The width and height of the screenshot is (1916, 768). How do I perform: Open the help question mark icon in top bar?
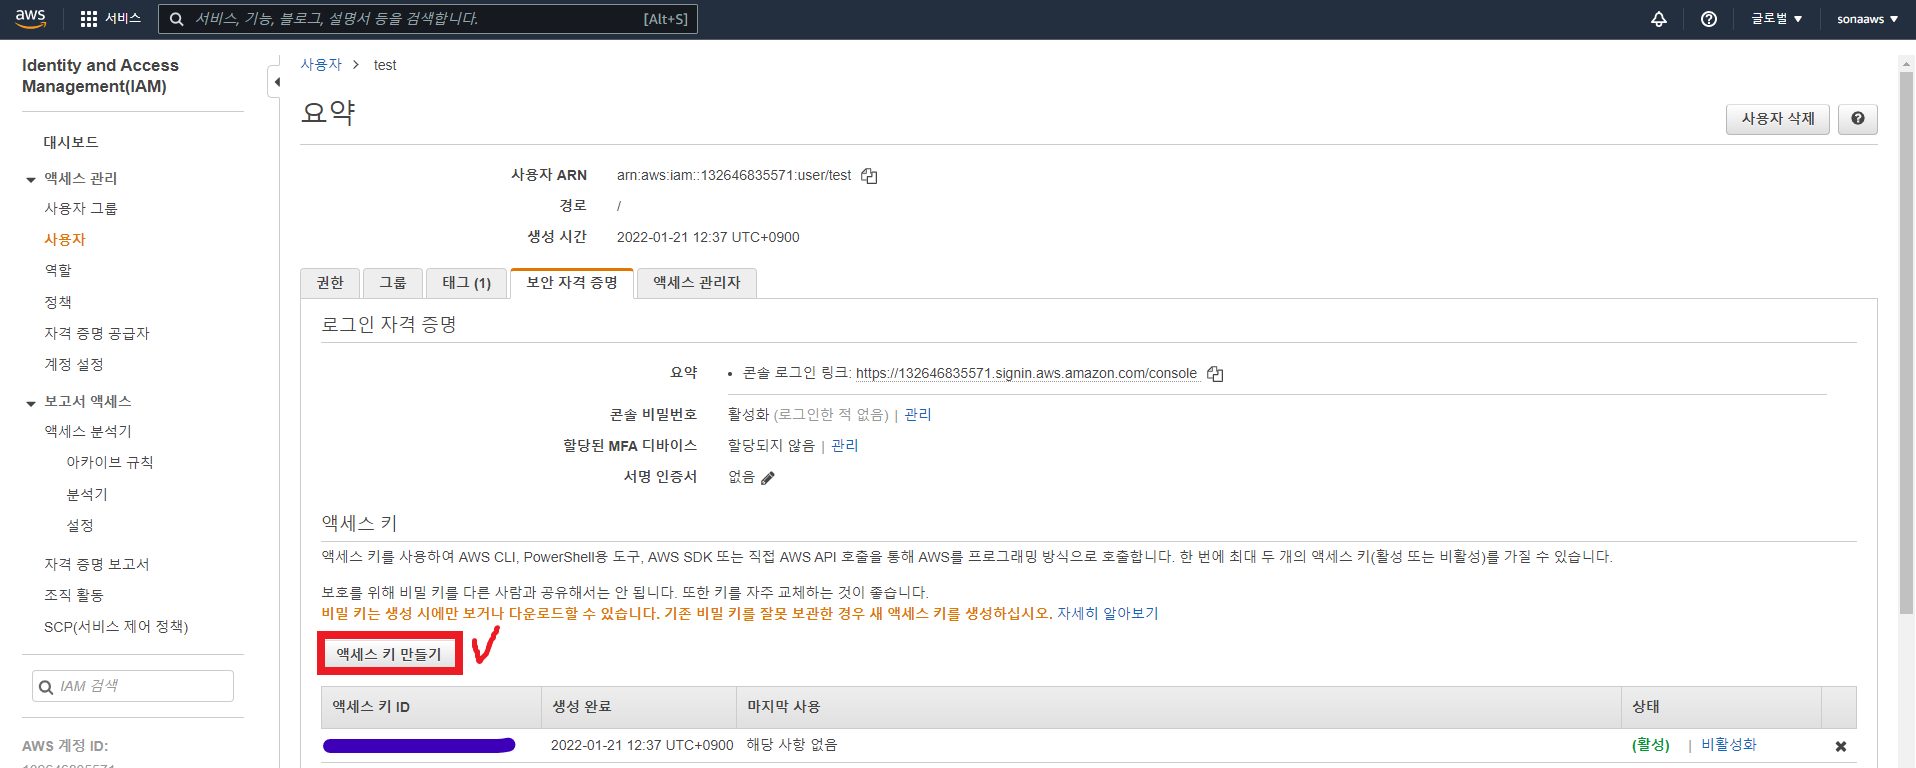point(1709,19)
